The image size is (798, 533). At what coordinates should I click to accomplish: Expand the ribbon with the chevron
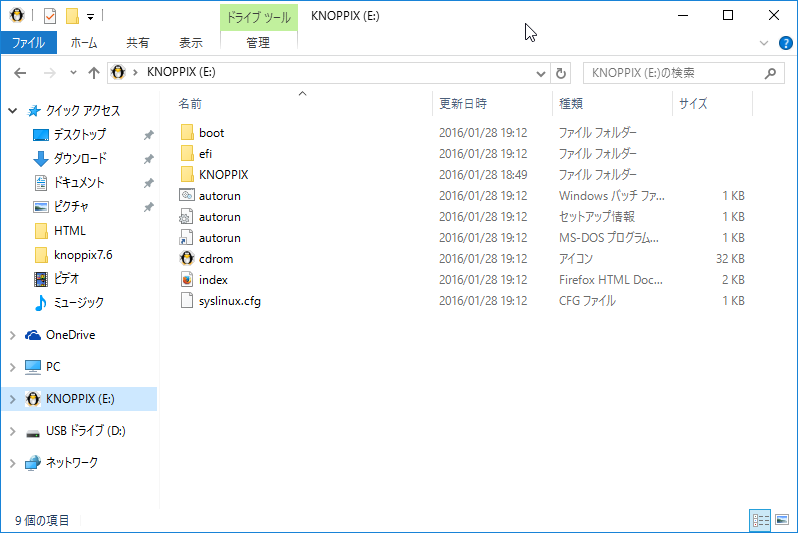click(x=764, y=43)
